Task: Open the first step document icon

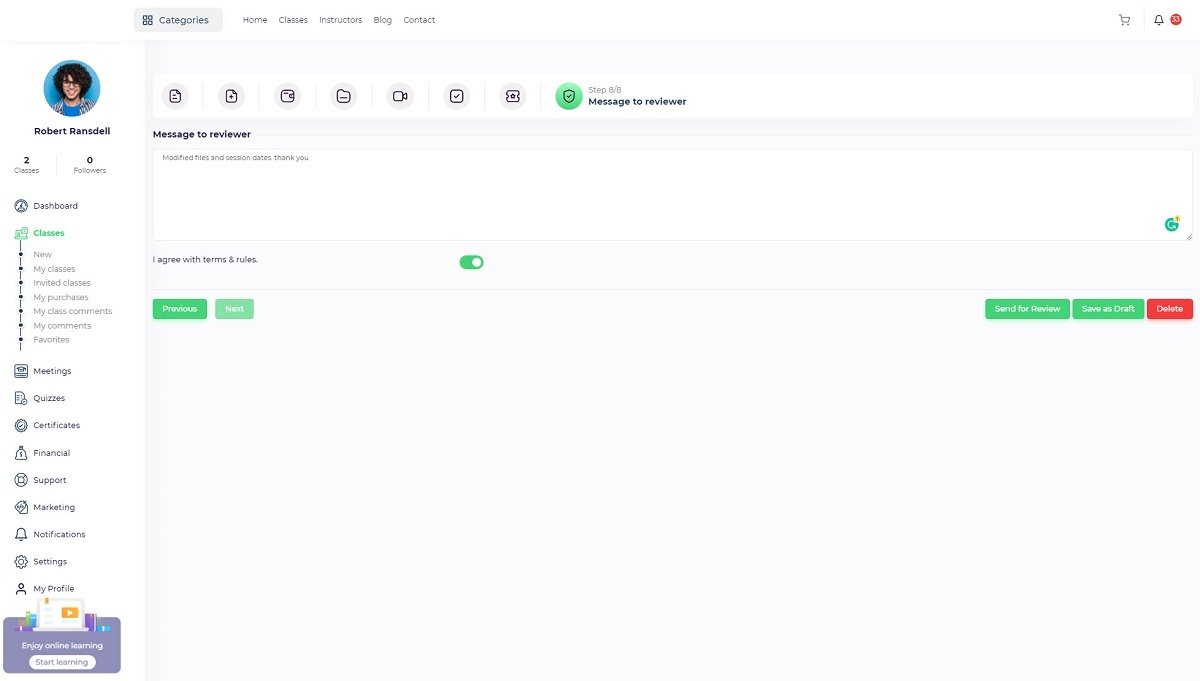Action: click(175, 96)
